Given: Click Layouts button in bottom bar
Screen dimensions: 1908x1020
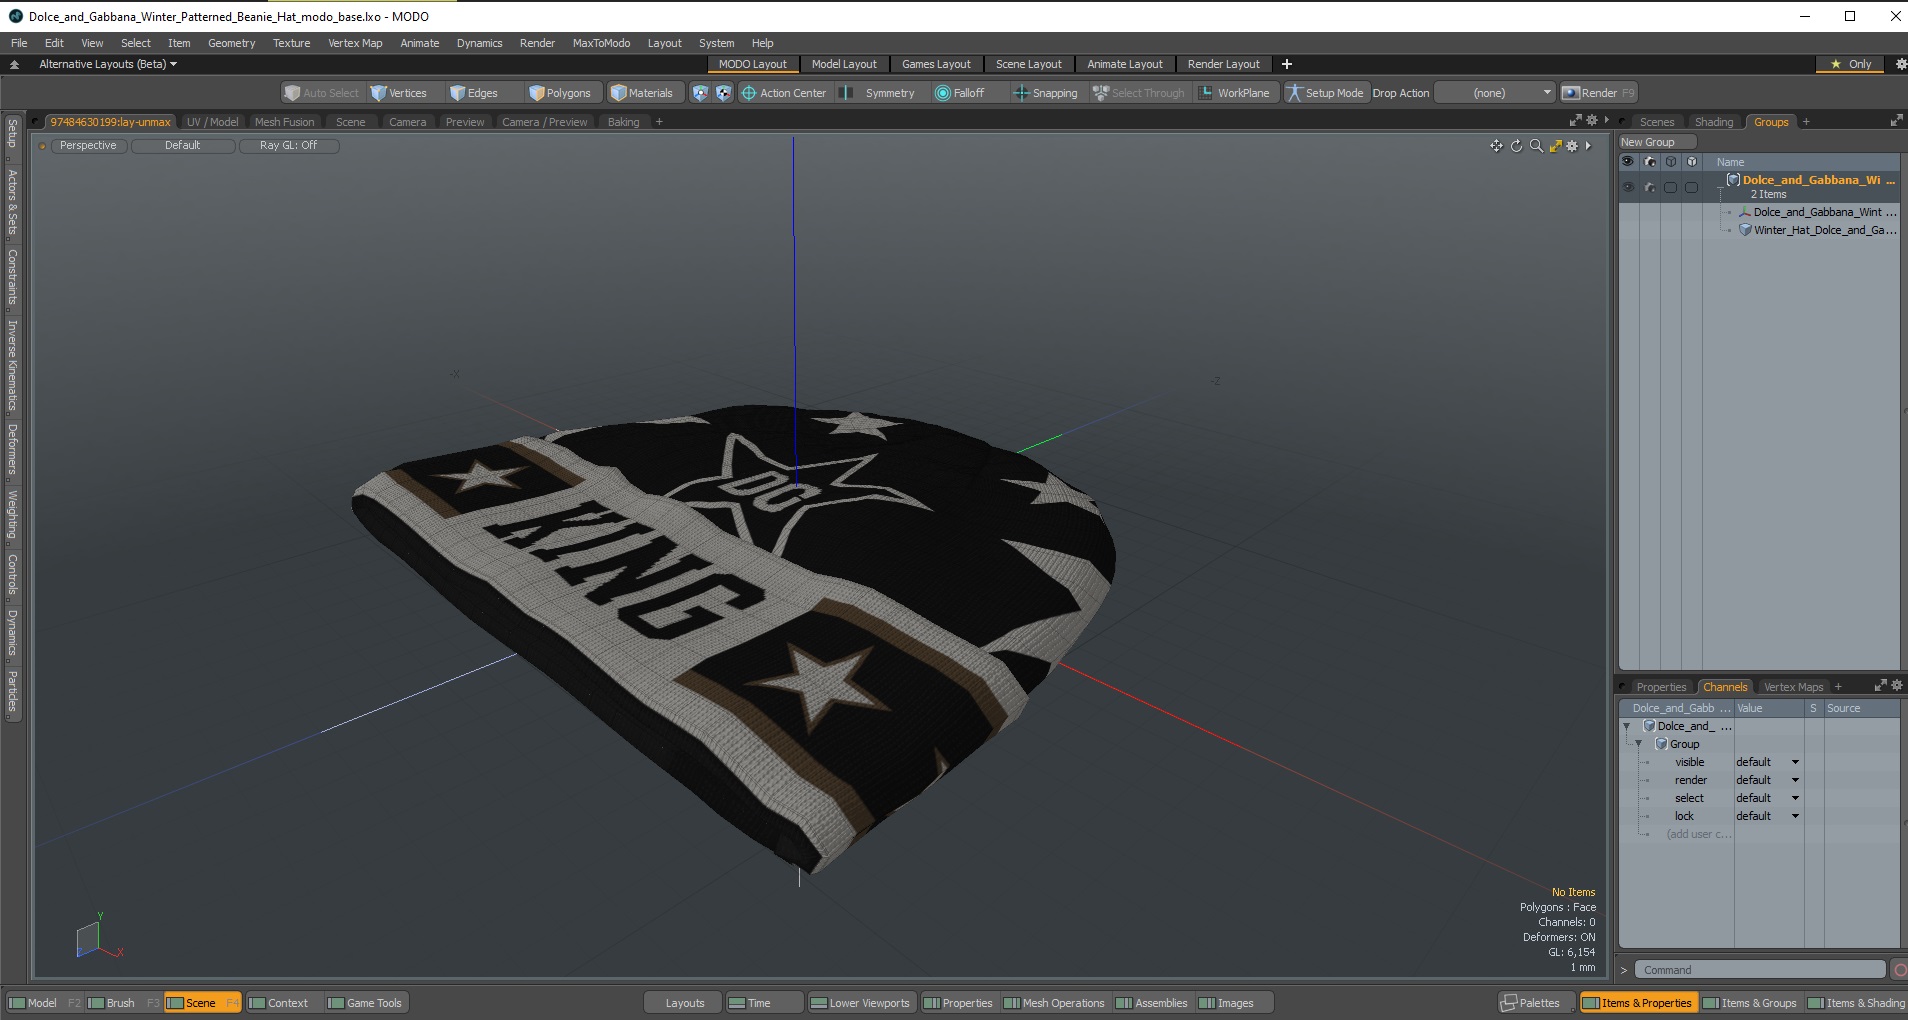Looking at the screenshot, I should pos(684,1003).
